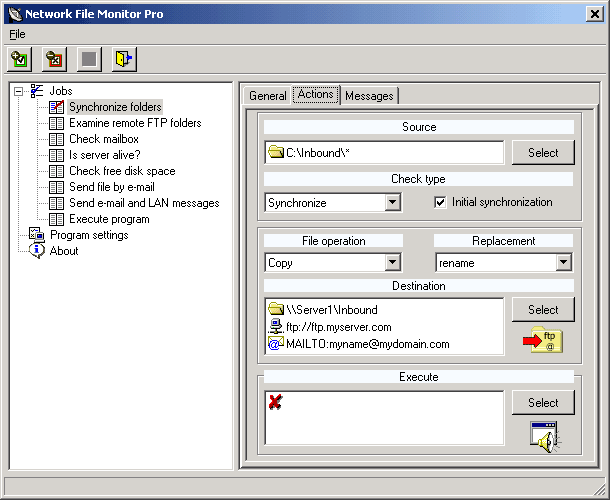Select Send e-mail and LAN messages job
The width and height of the screenshot is (610, 500).
[x=144, y=203]
